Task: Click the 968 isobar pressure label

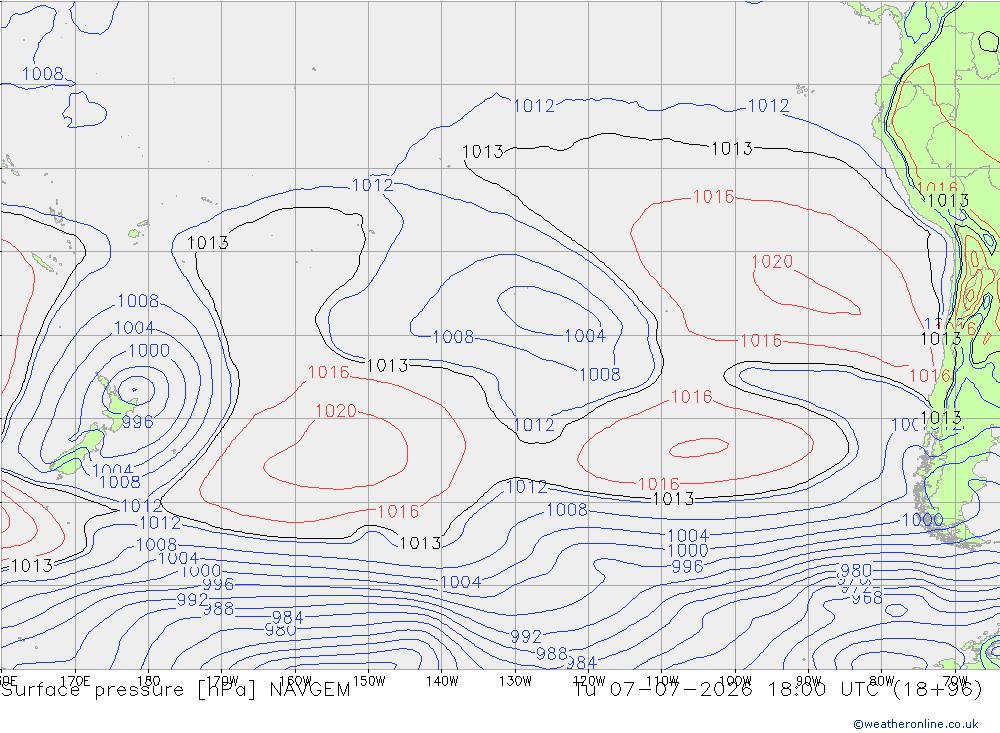Action: 867,598
